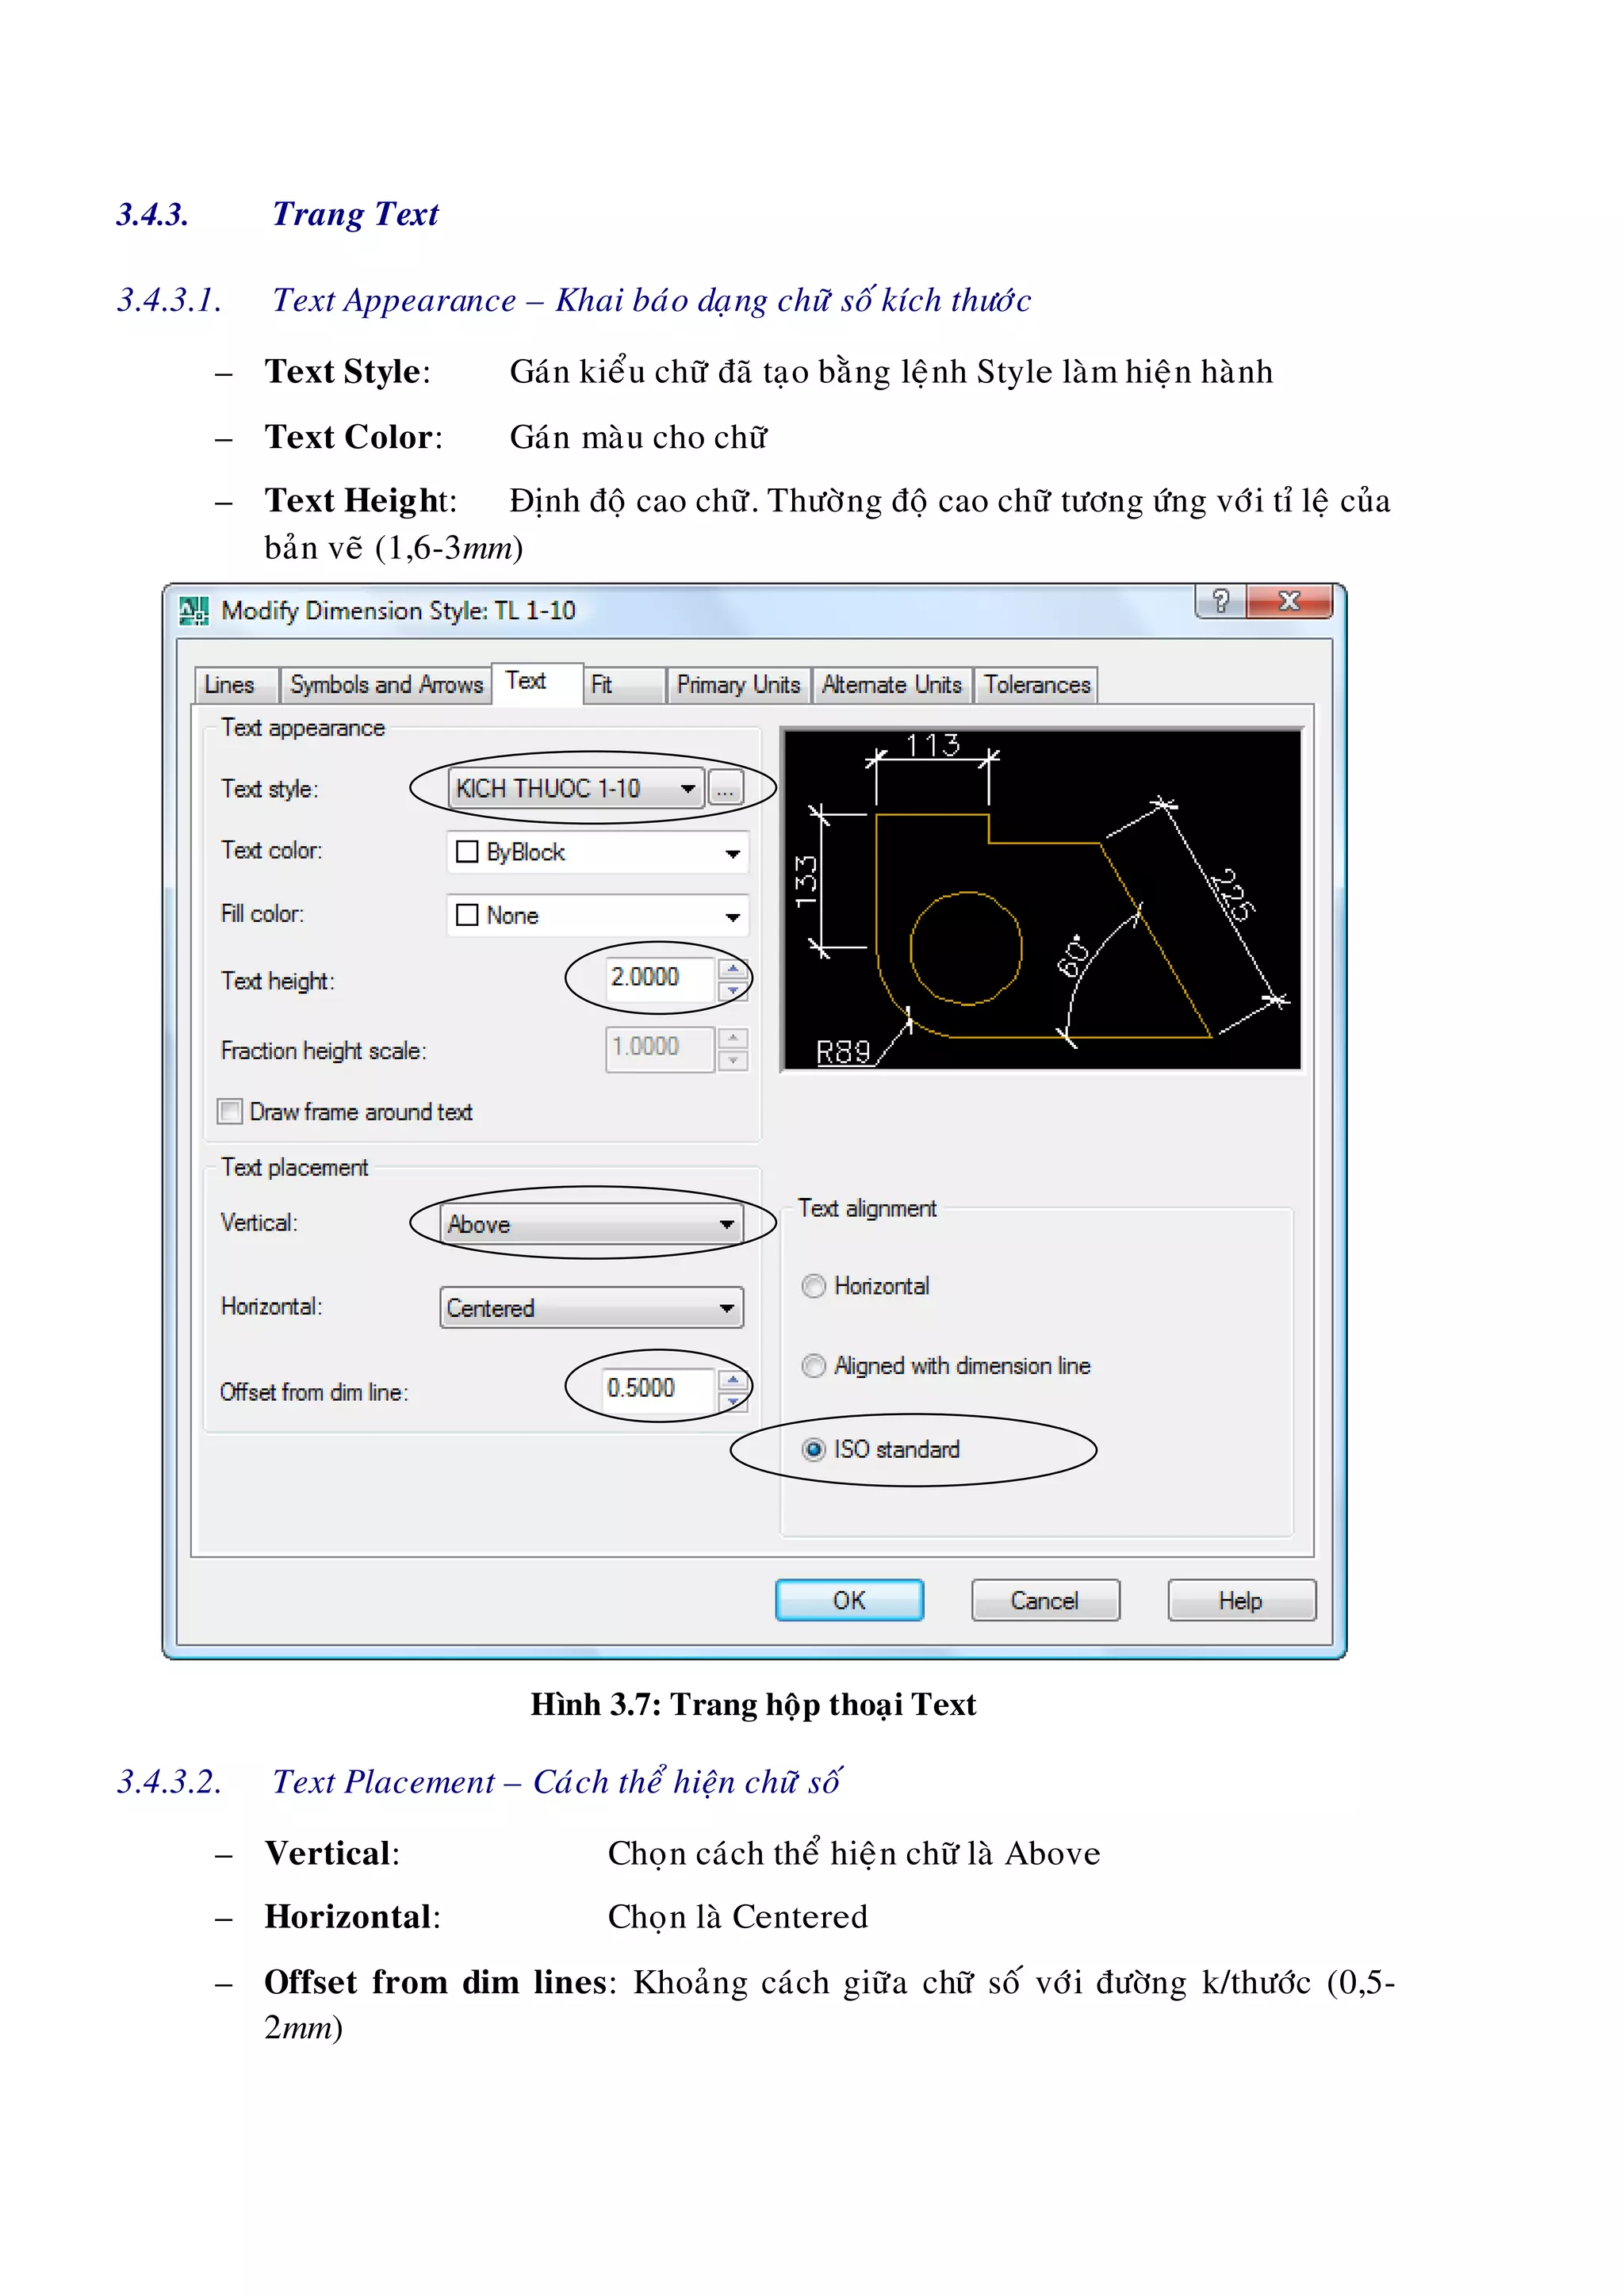The height and width of the screenshot is (2296, 1624).
Task: Select Horizontal text alignment radio button
Action: point(814,1286)
